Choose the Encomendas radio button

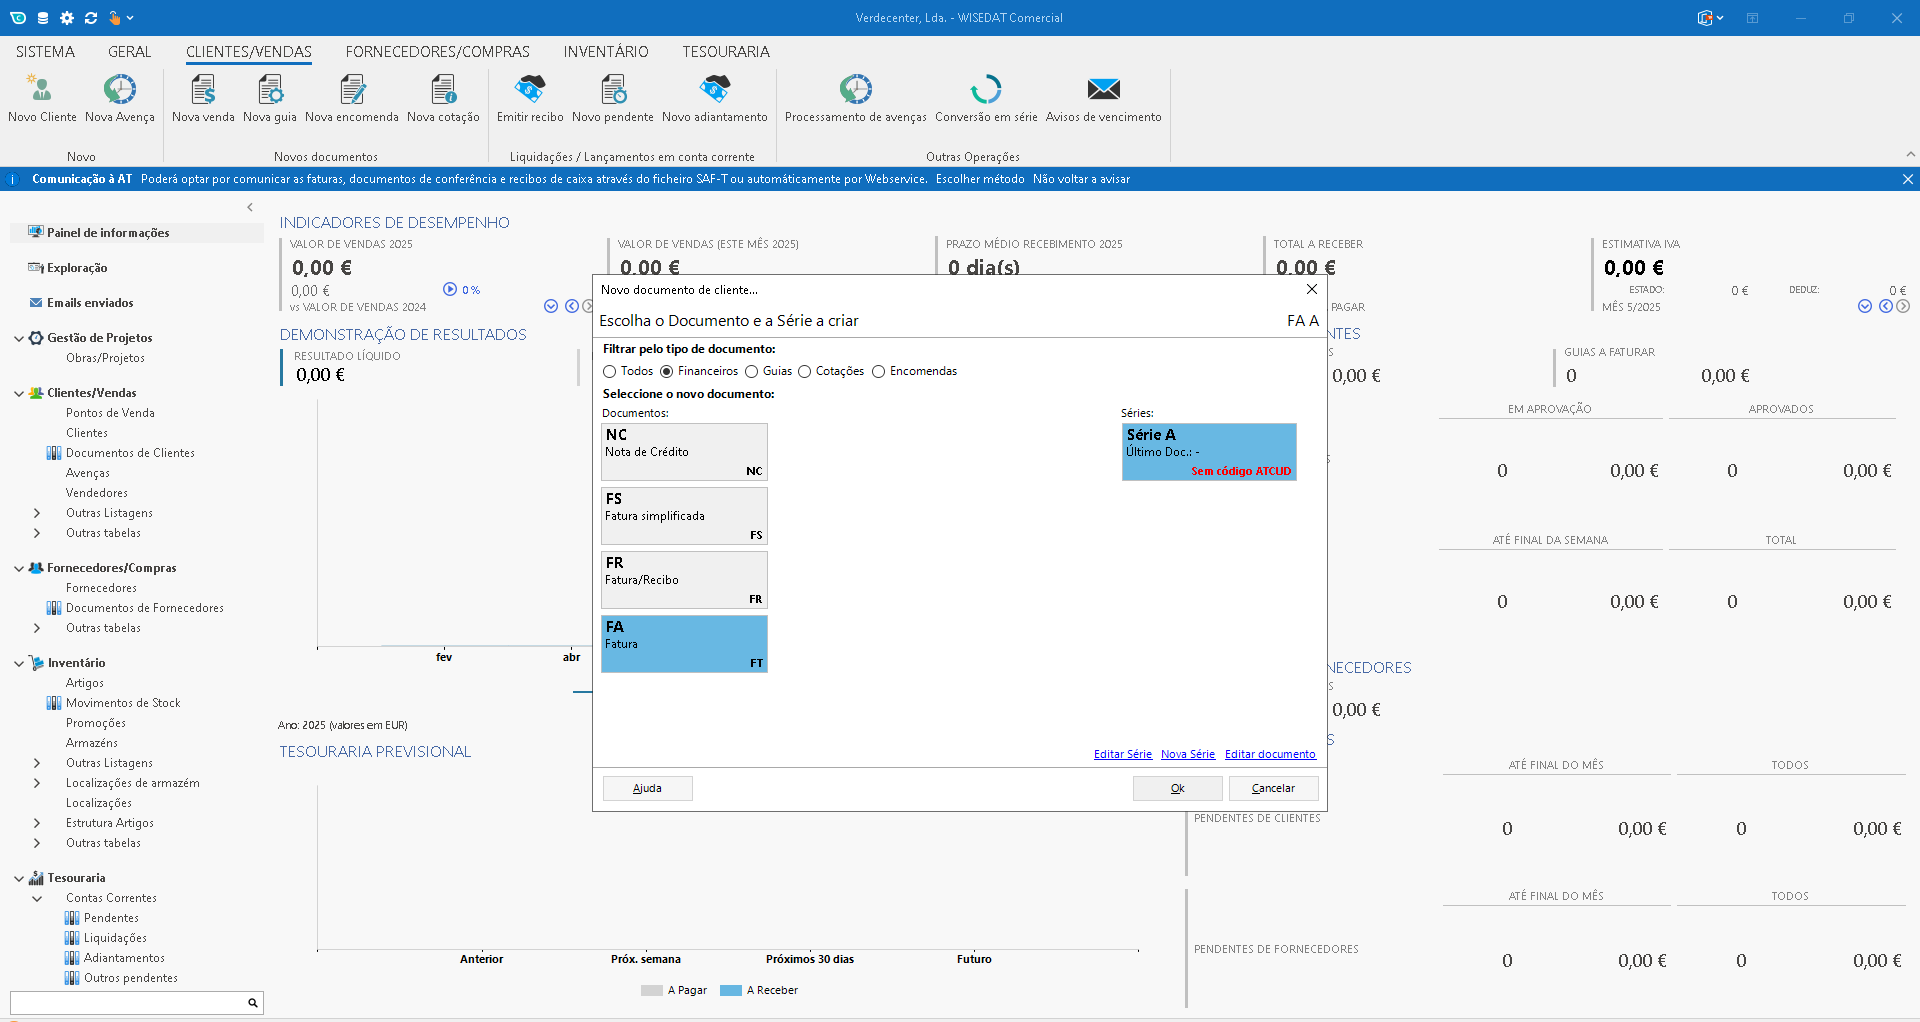(x=879, y=372)
